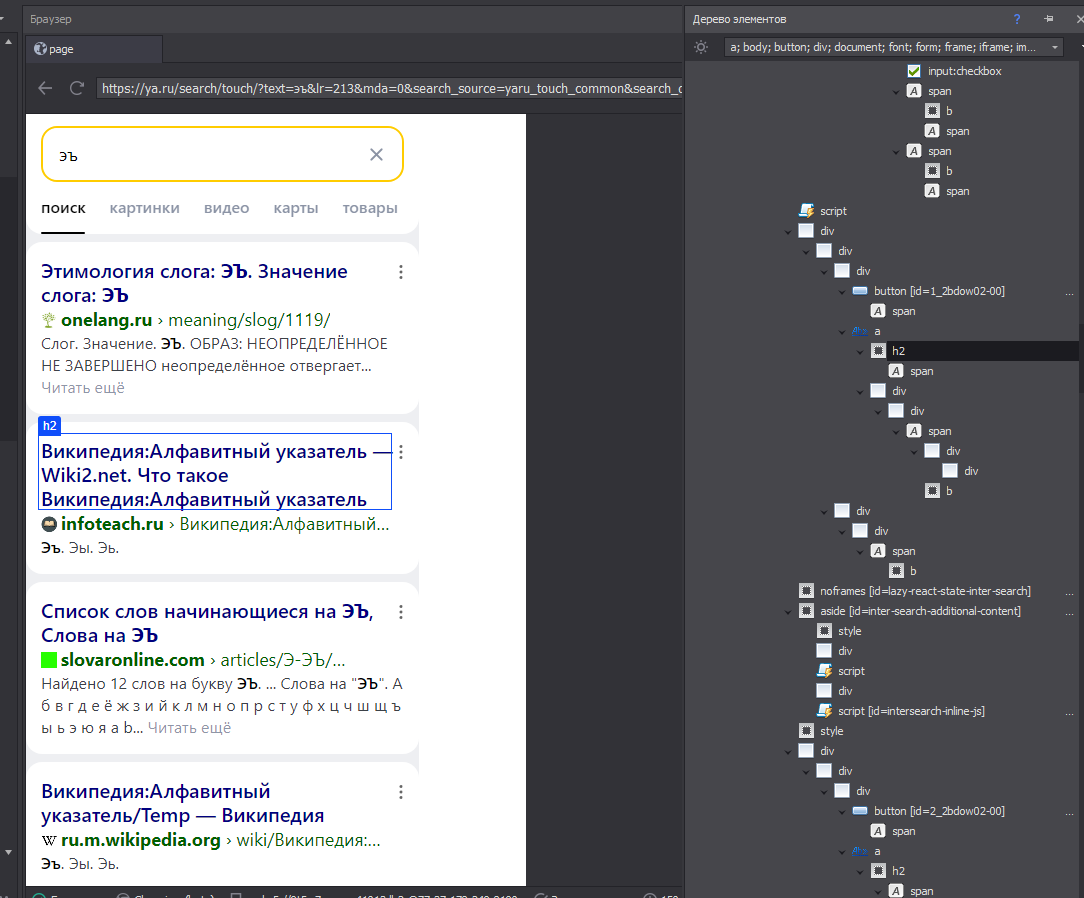Open options menu for slovaronline.com result
Screen dimensions: 1084x898
pos(401,612)
